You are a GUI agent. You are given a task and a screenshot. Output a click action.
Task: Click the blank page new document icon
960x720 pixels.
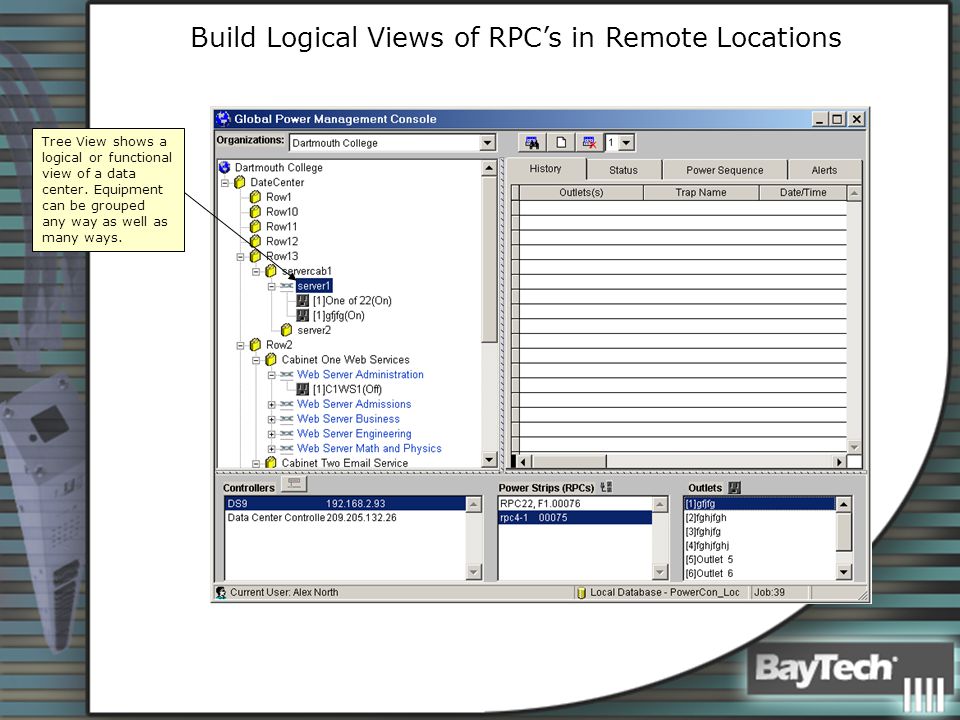coord(561,143)
